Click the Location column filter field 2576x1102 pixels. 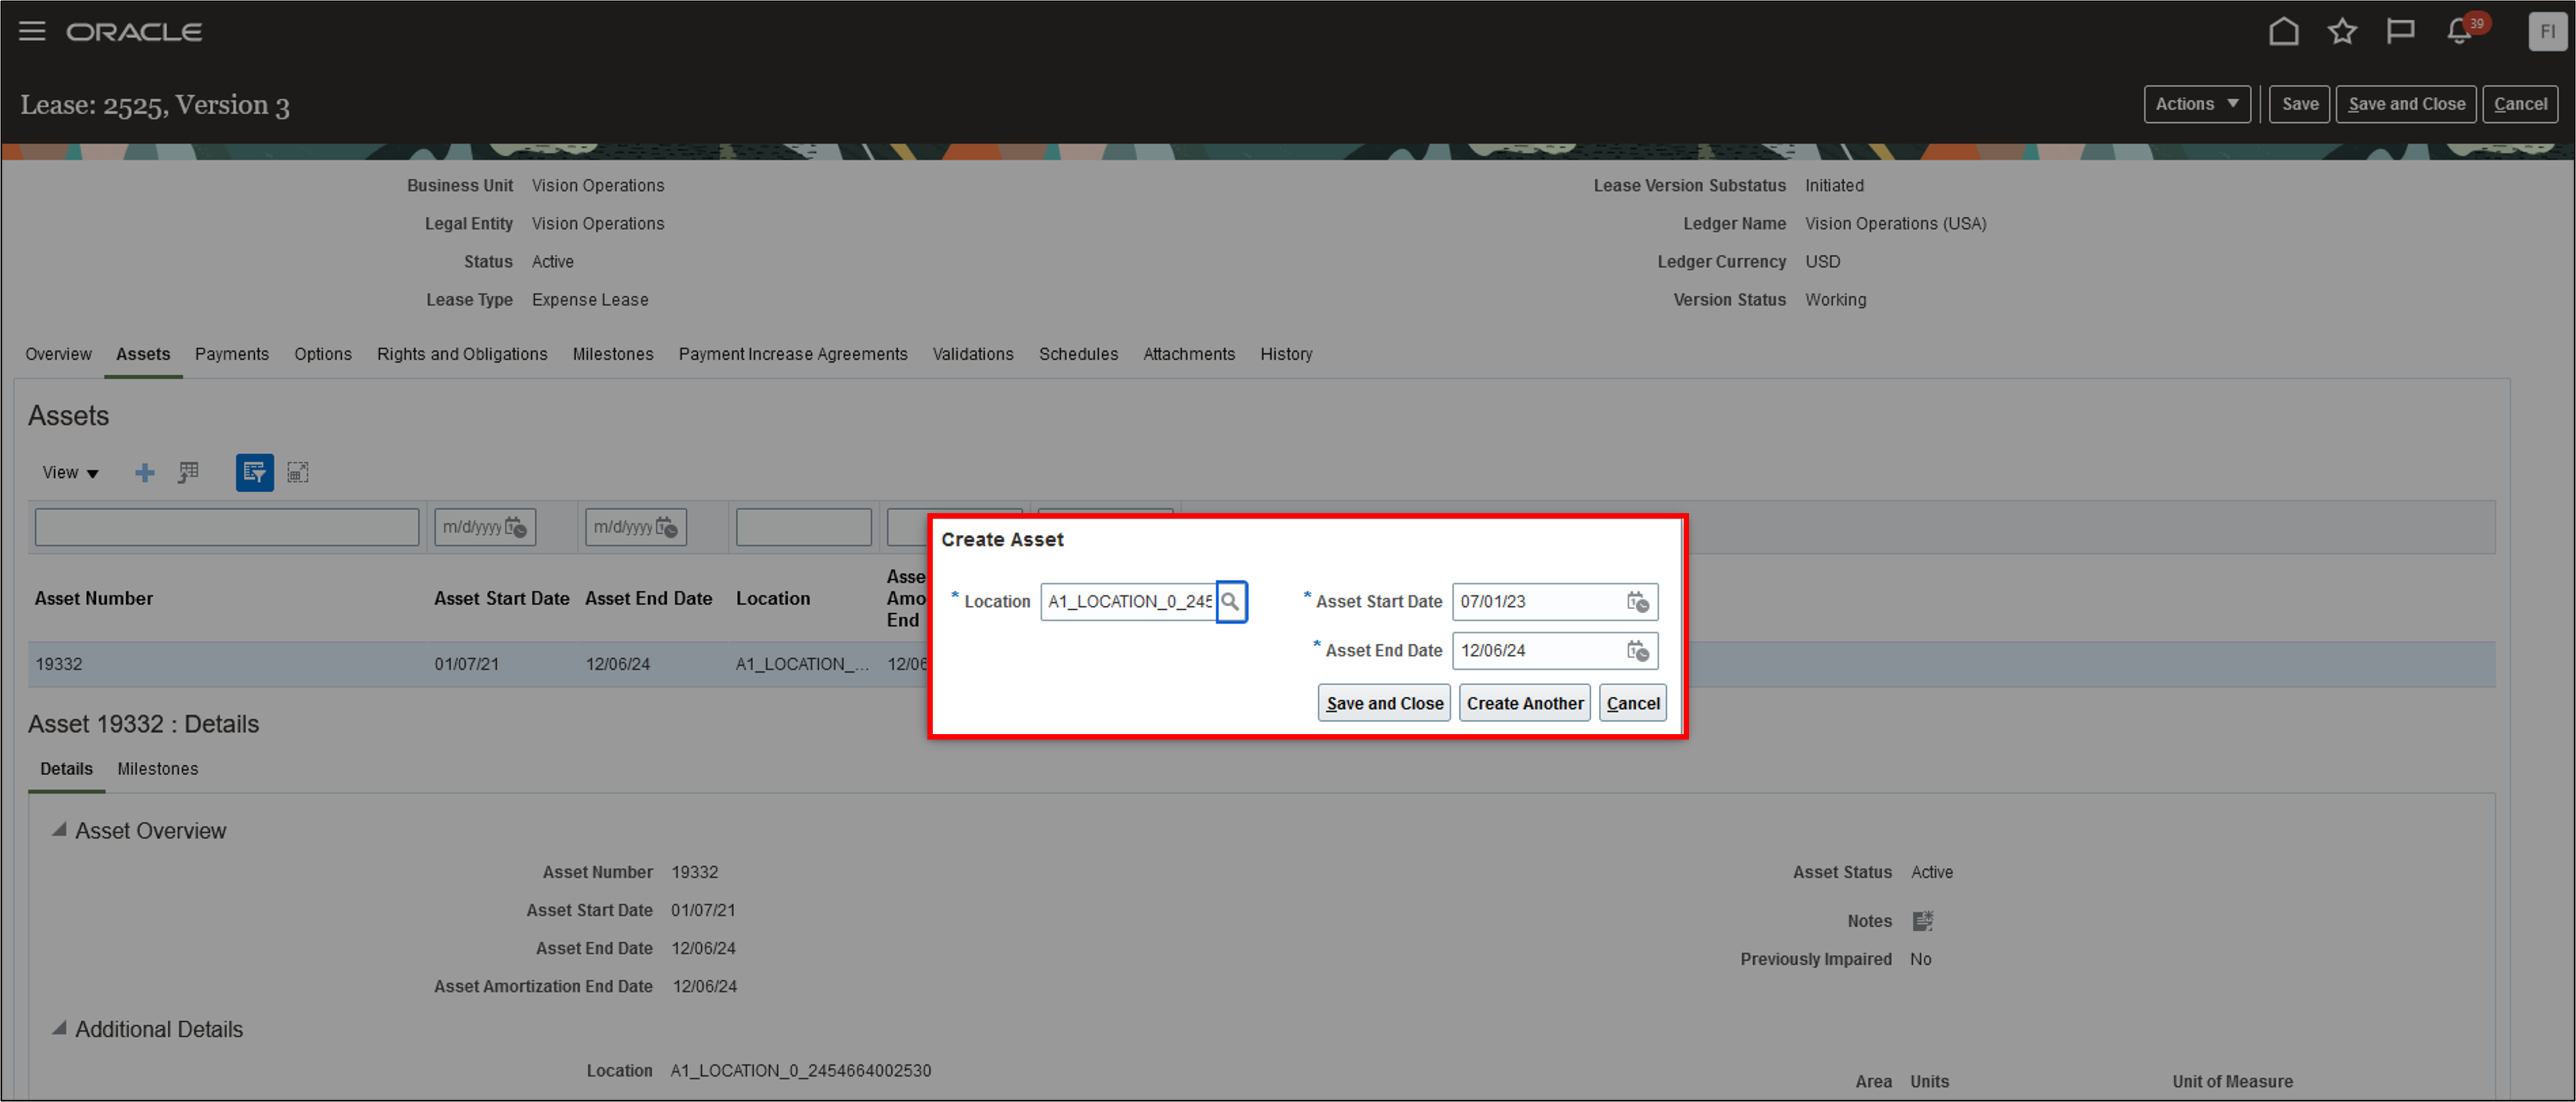[x=803, y=527]
